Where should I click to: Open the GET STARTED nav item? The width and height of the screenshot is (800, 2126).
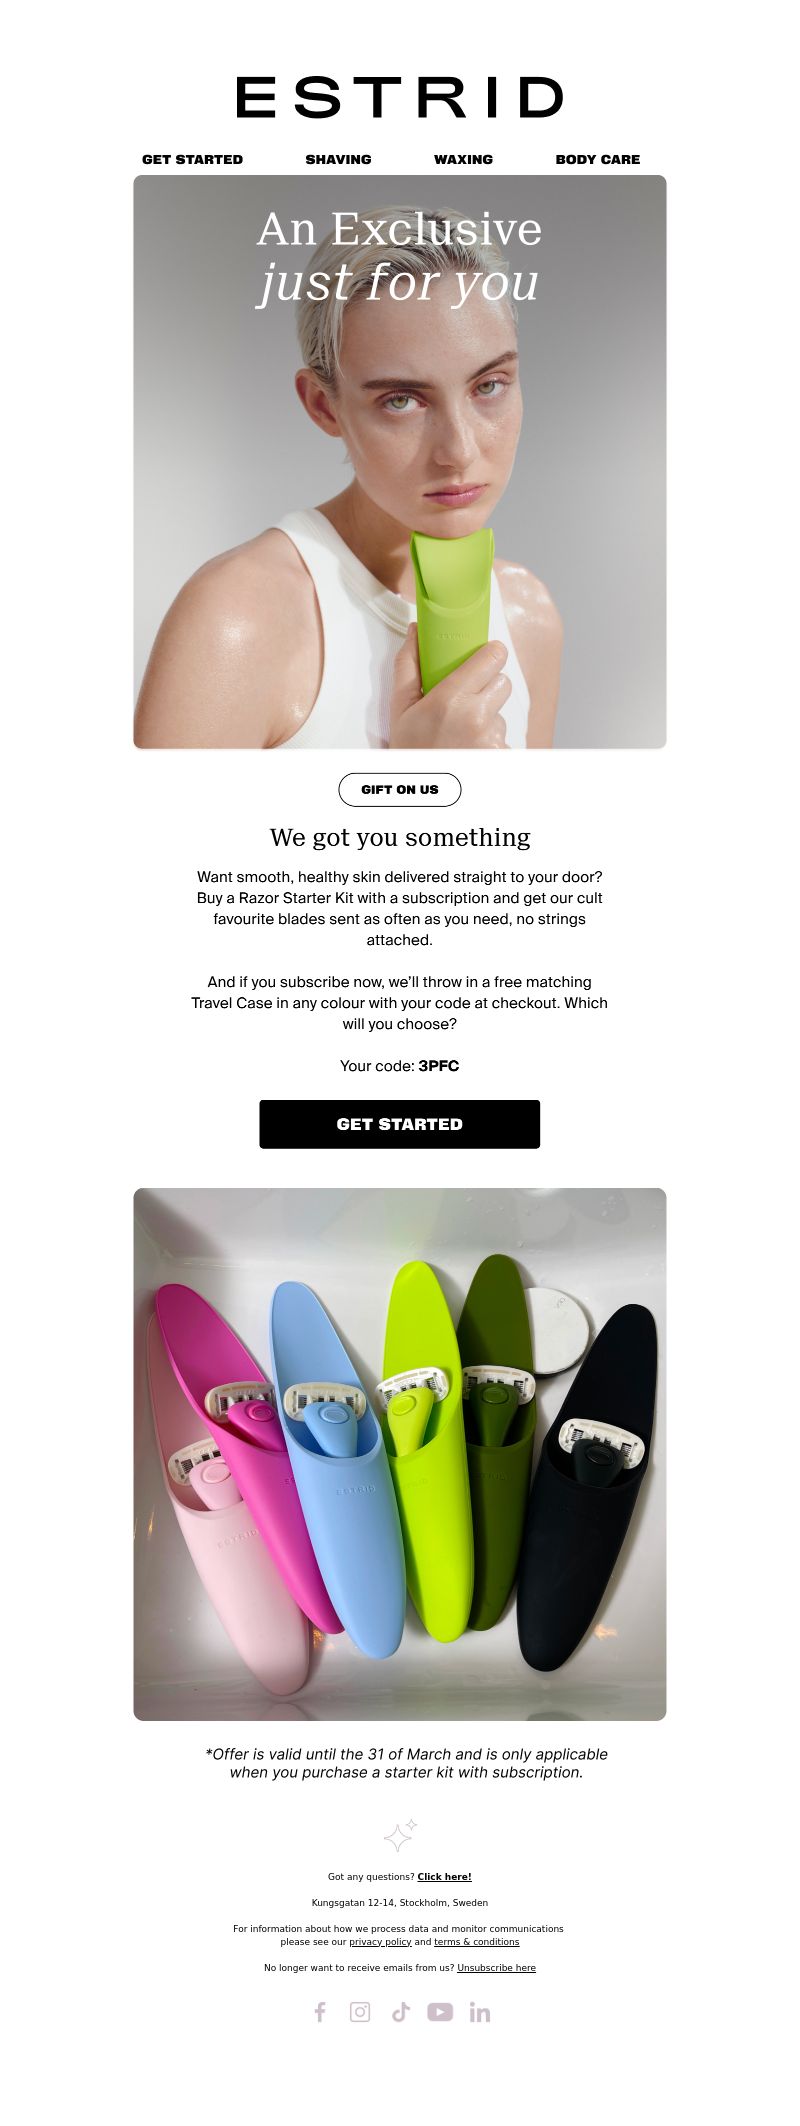click(x=192, y=159)
